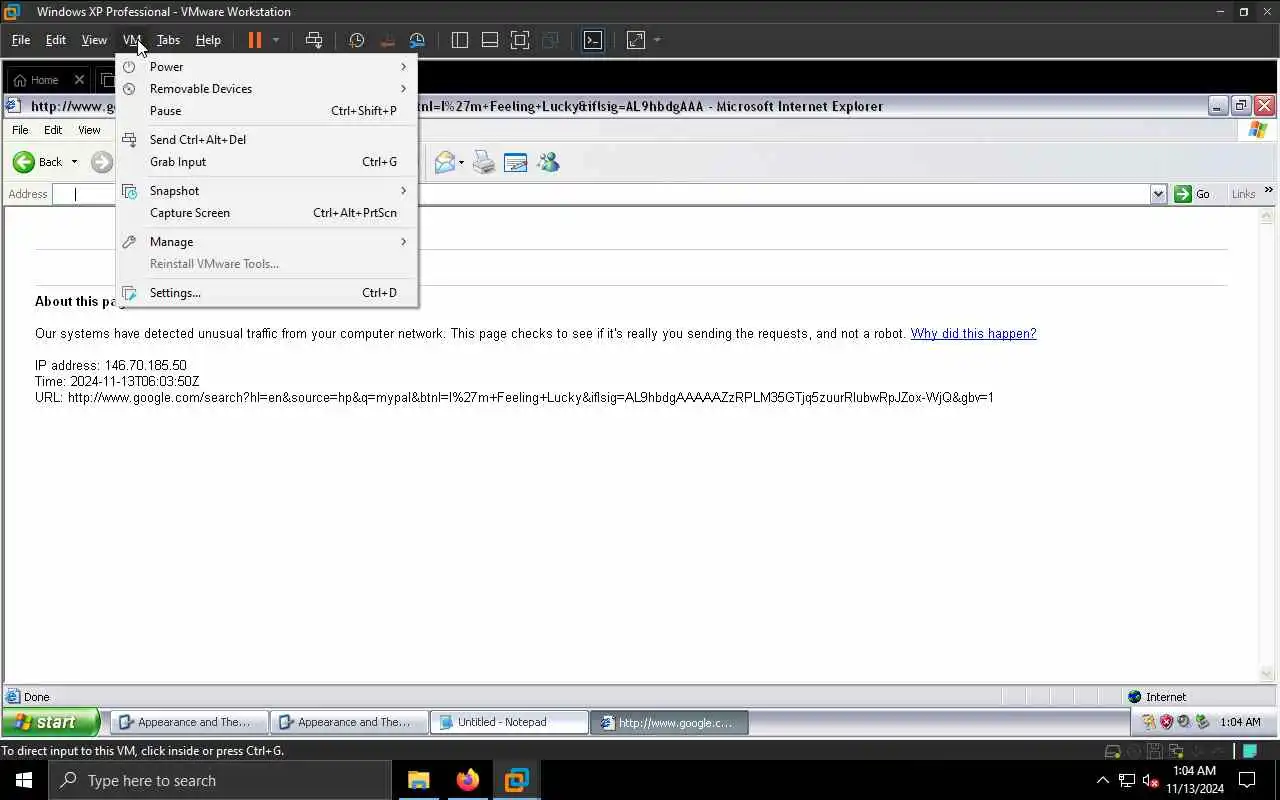This screenshot has height=800, width=1280.
Task: Enter full screen mode via toolbar icon
Action: pyautogui.click(x=520, y=40)
